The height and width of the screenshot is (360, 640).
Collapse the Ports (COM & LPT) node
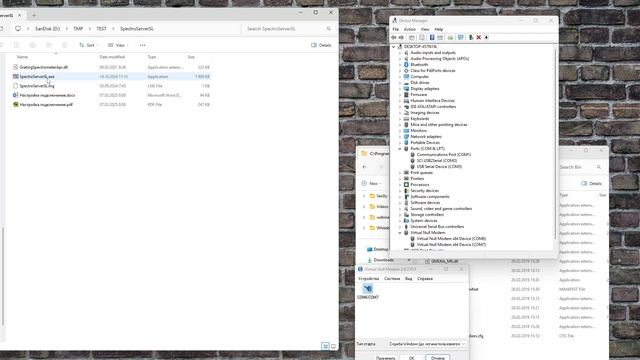(x=400, y=149)
